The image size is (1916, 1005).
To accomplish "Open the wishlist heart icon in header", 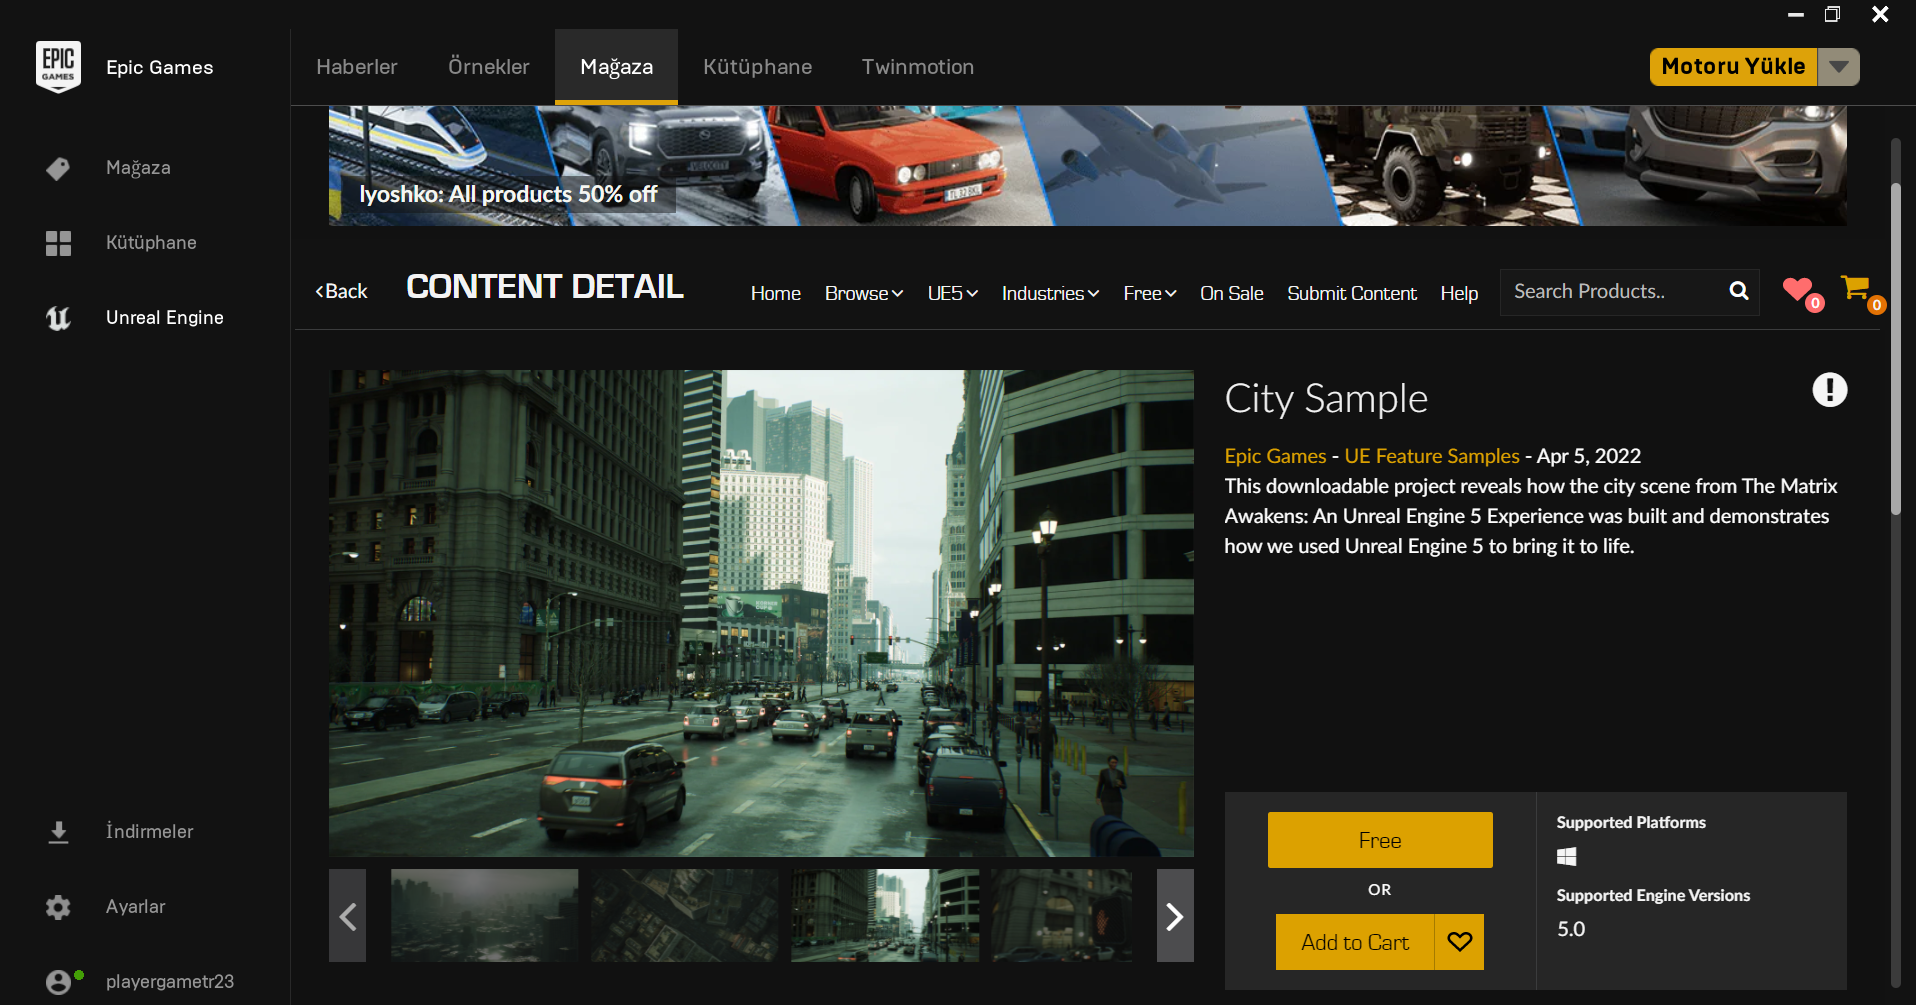I will (1800, 291).
